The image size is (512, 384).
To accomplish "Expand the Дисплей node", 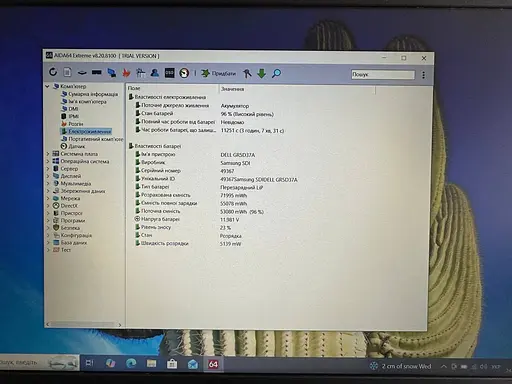I will pyautogui.click(x=47, y=176).
